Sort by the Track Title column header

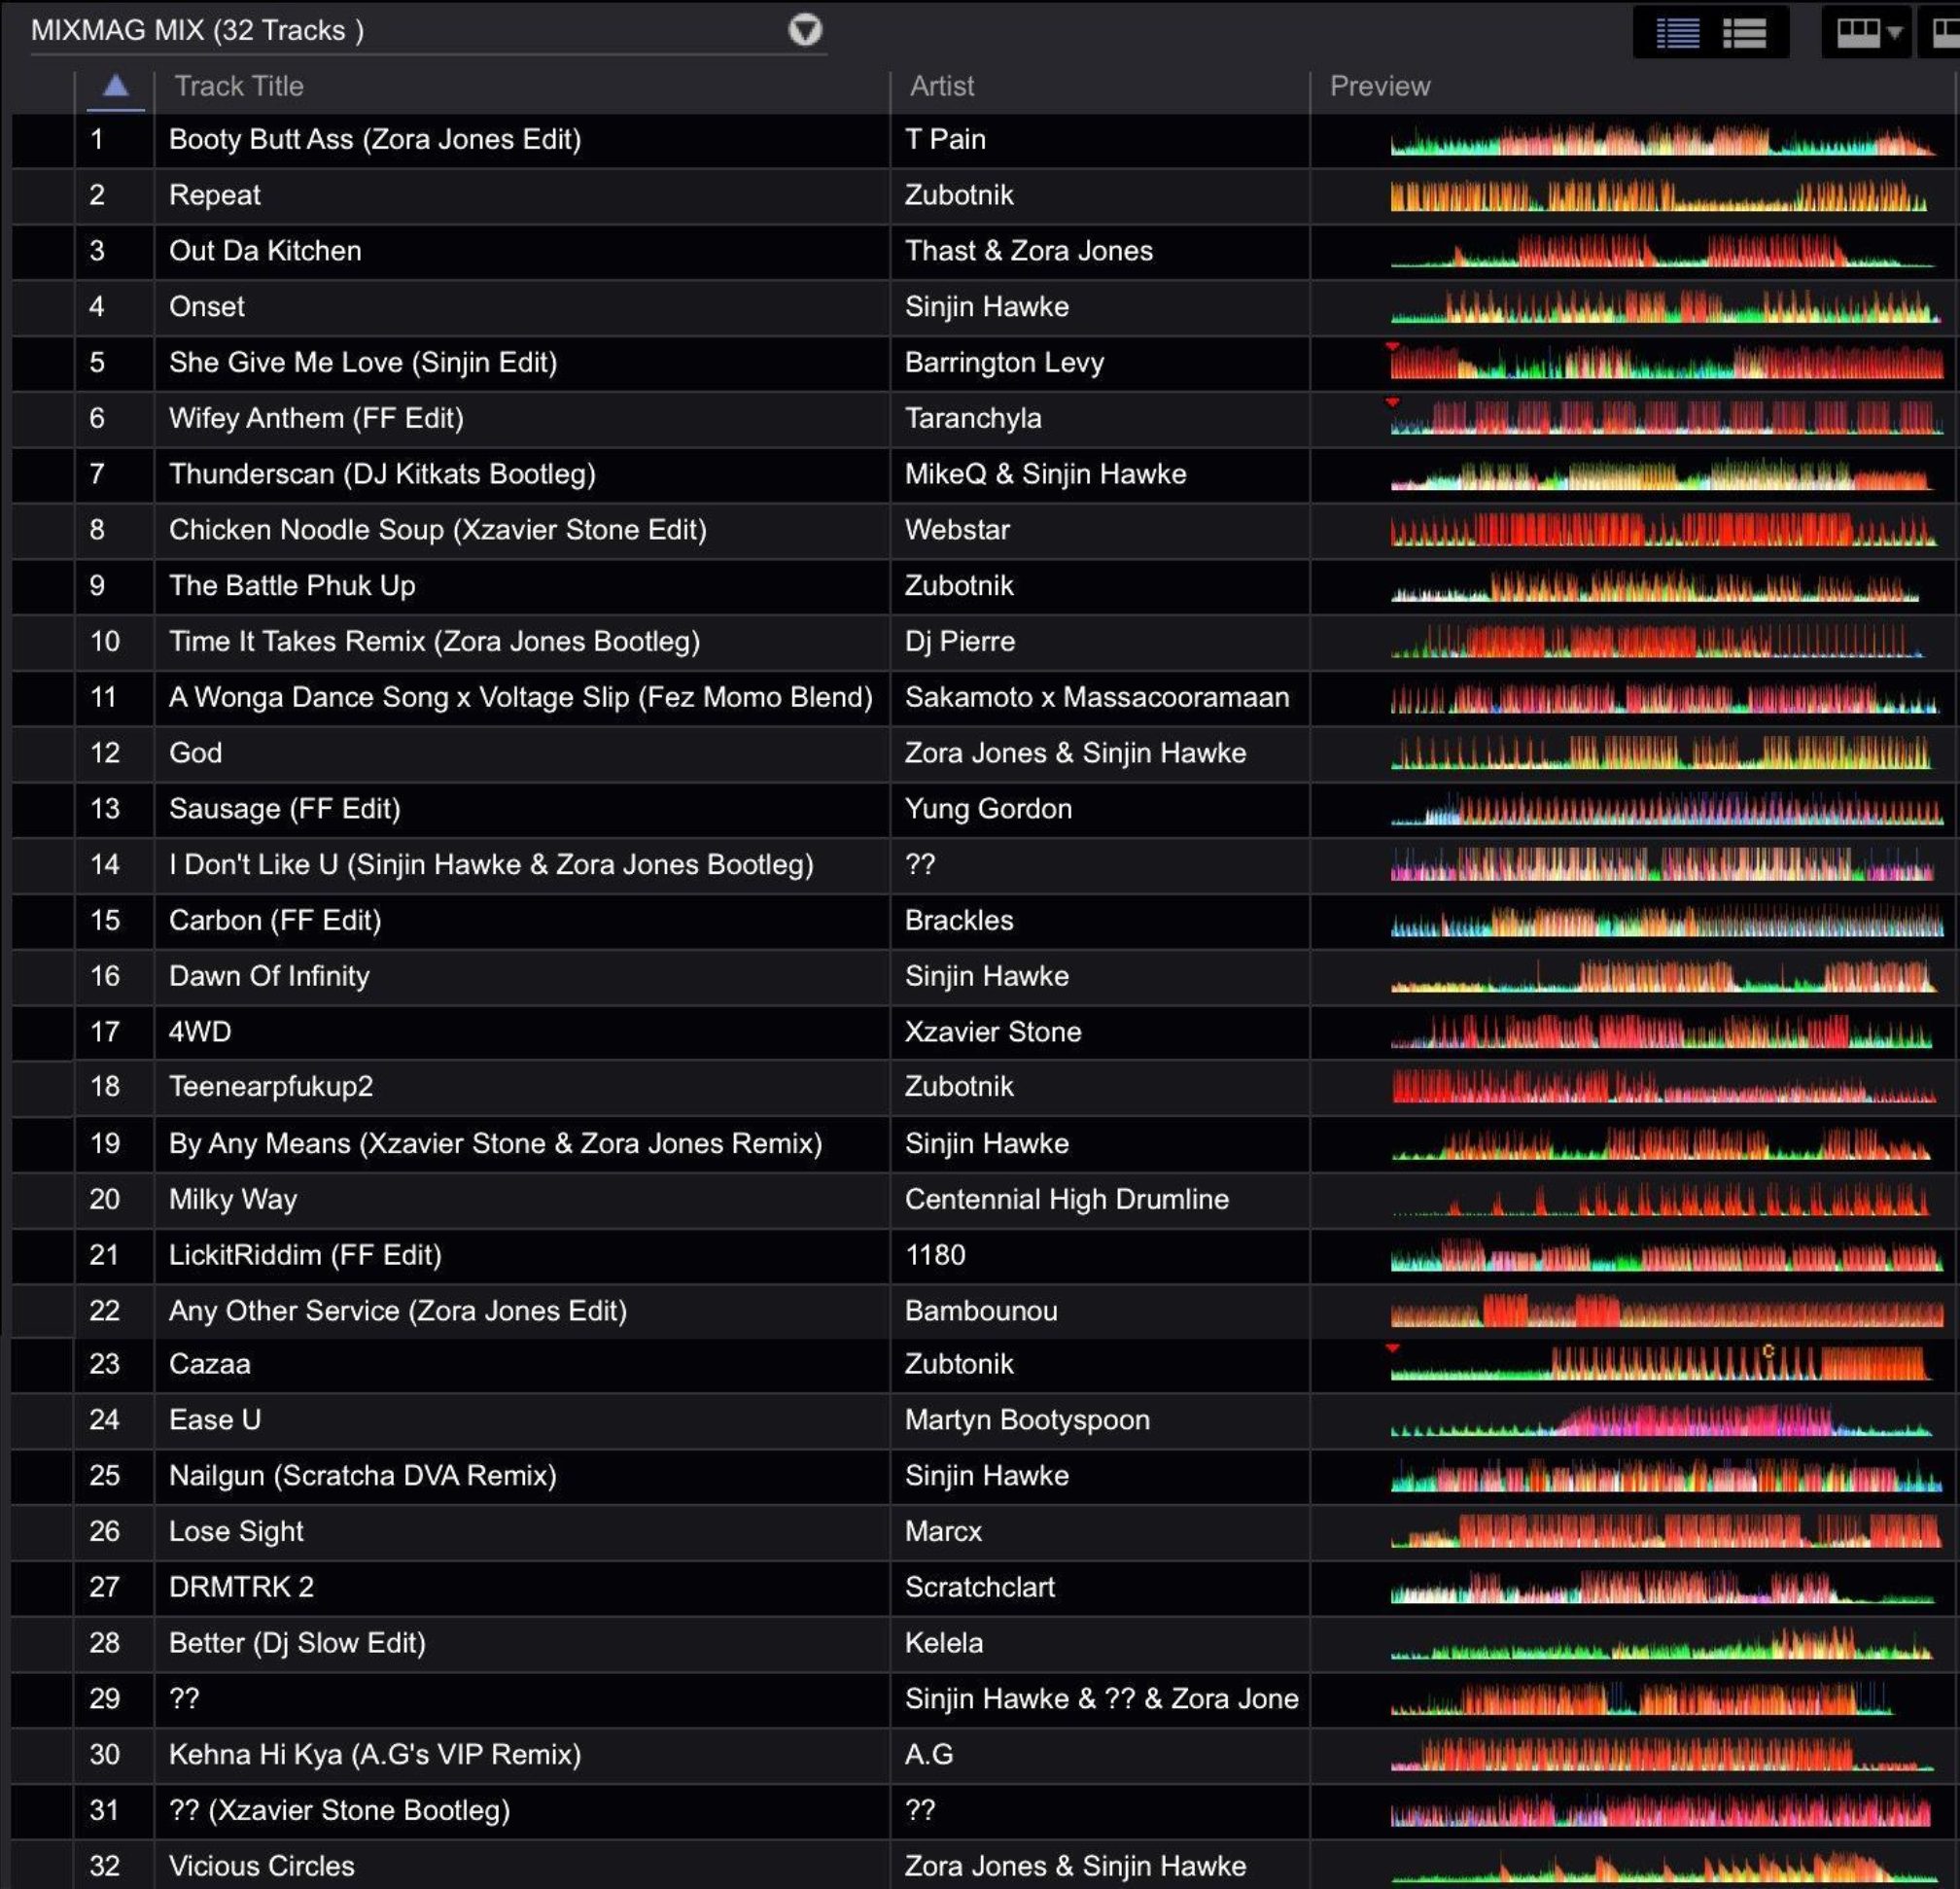239,86
